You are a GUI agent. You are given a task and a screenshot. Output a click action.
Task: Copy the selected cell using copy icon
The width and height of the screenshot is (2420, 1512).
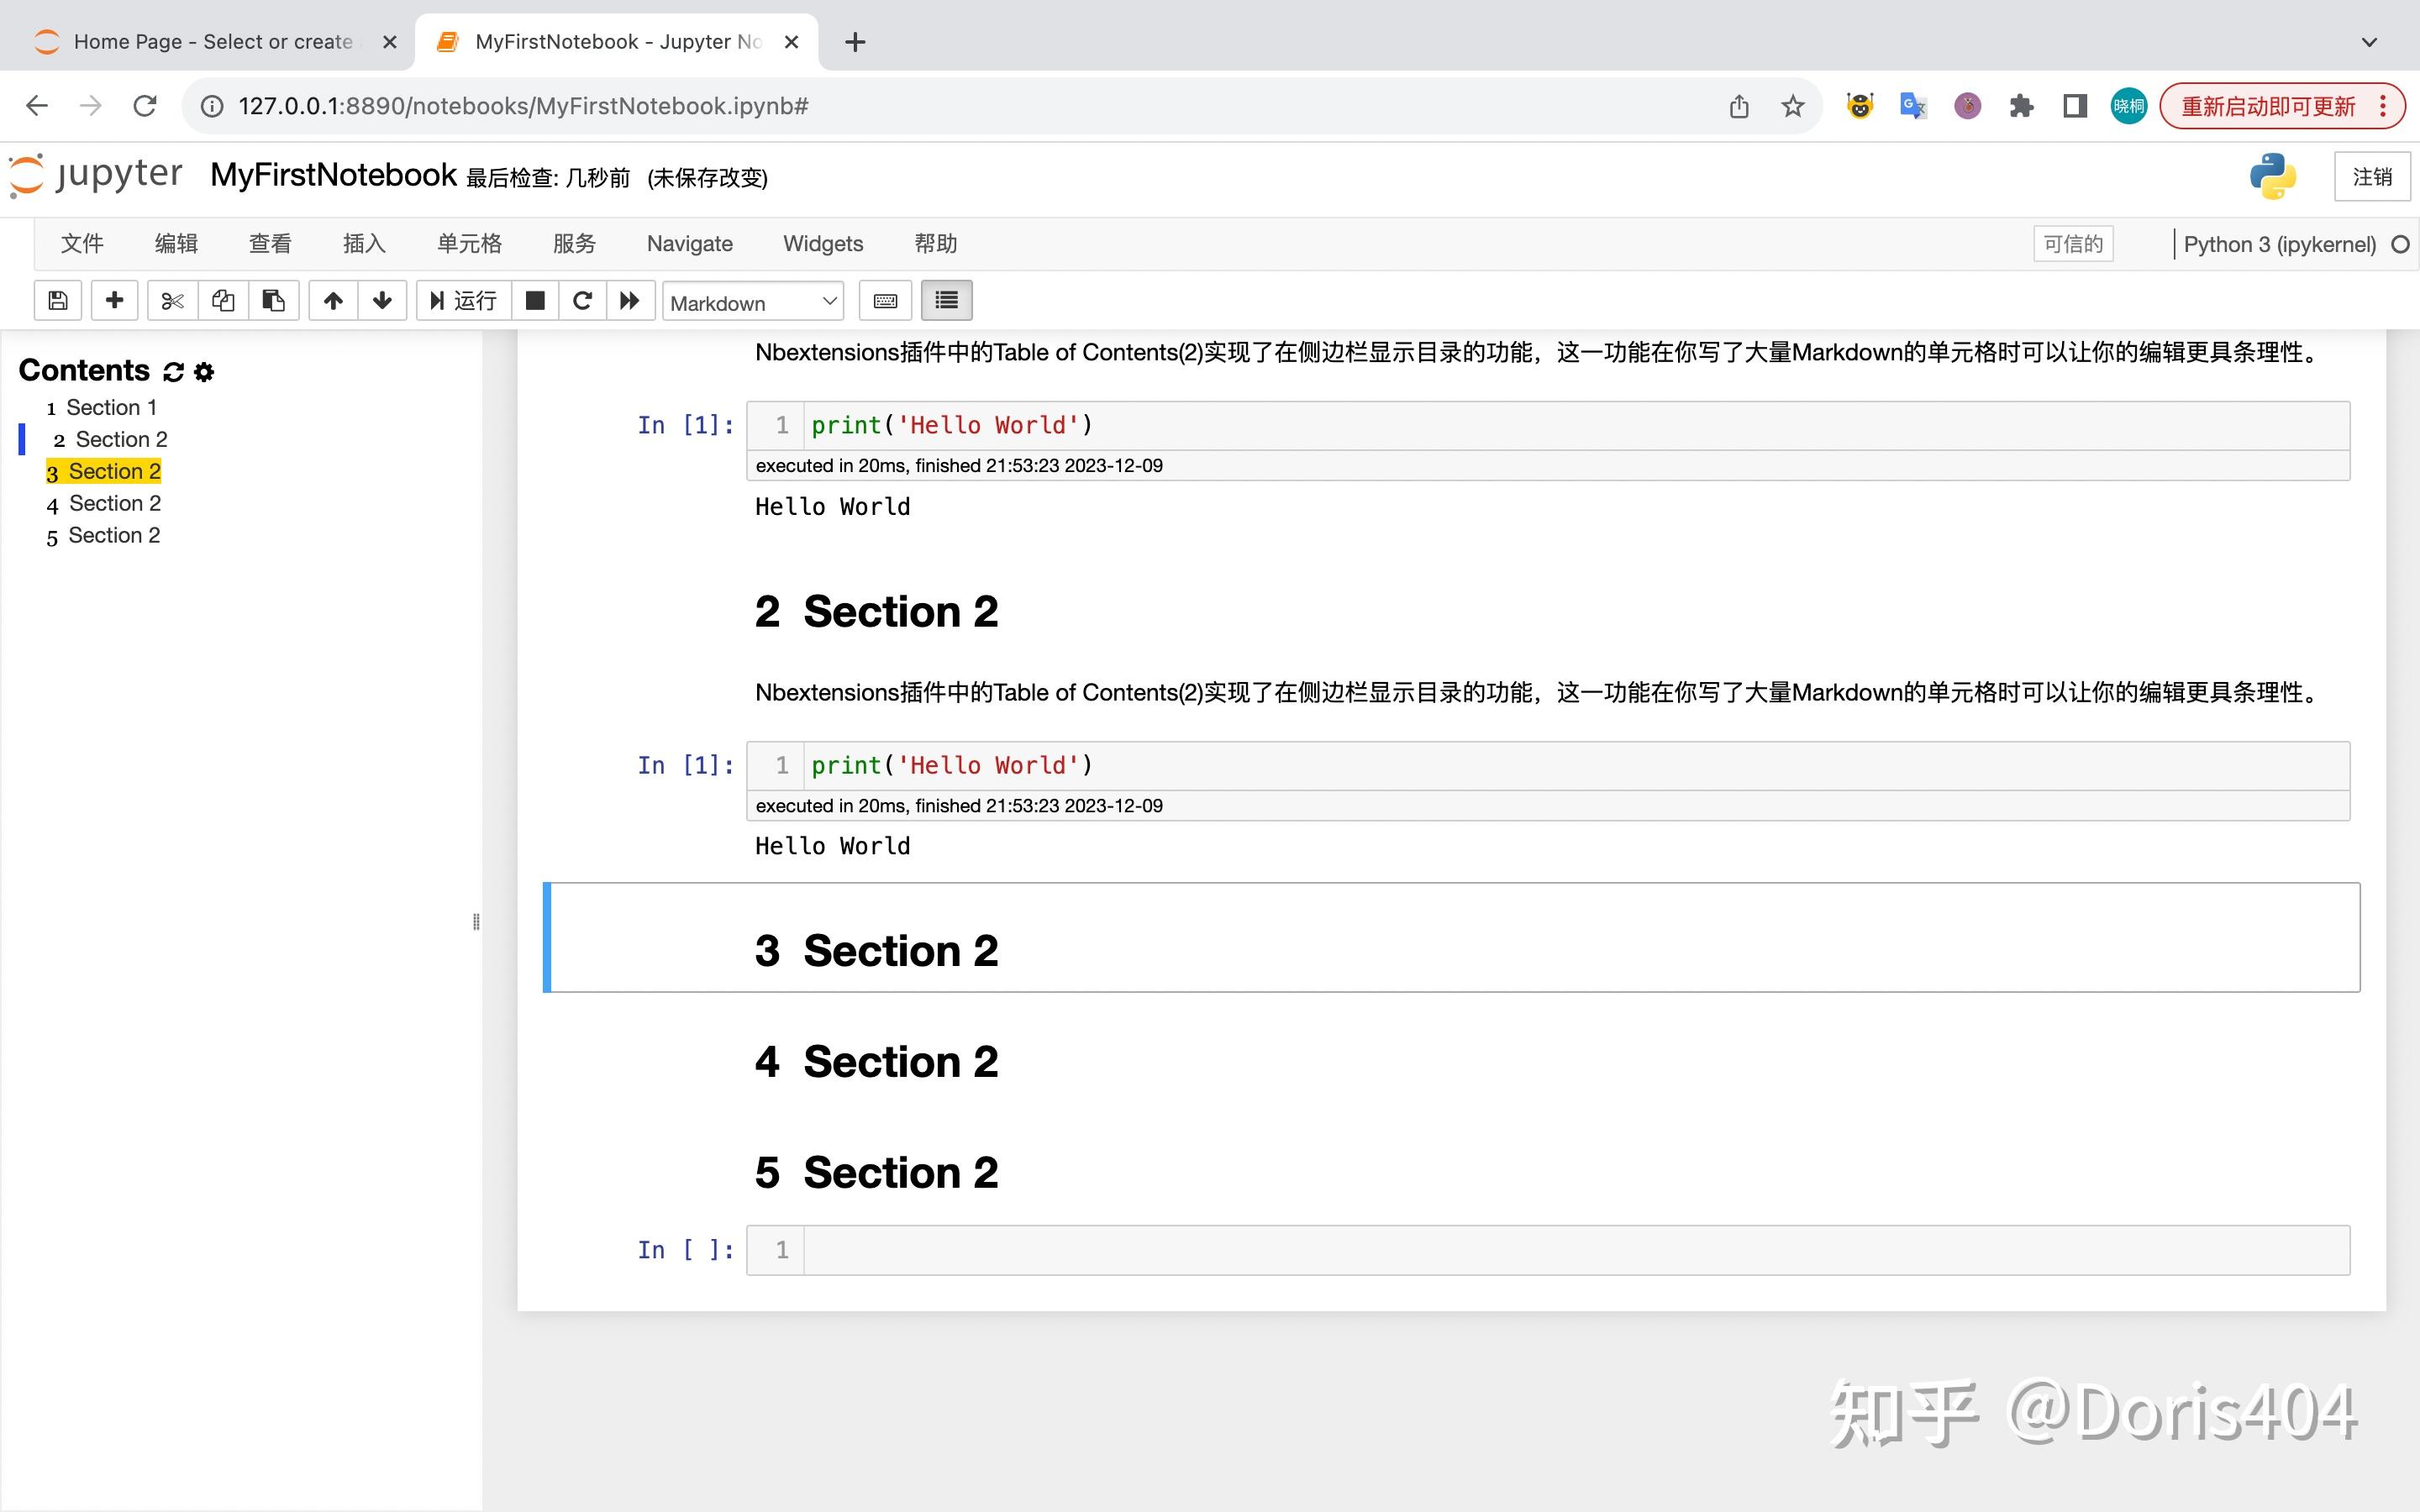pos(222,300)
